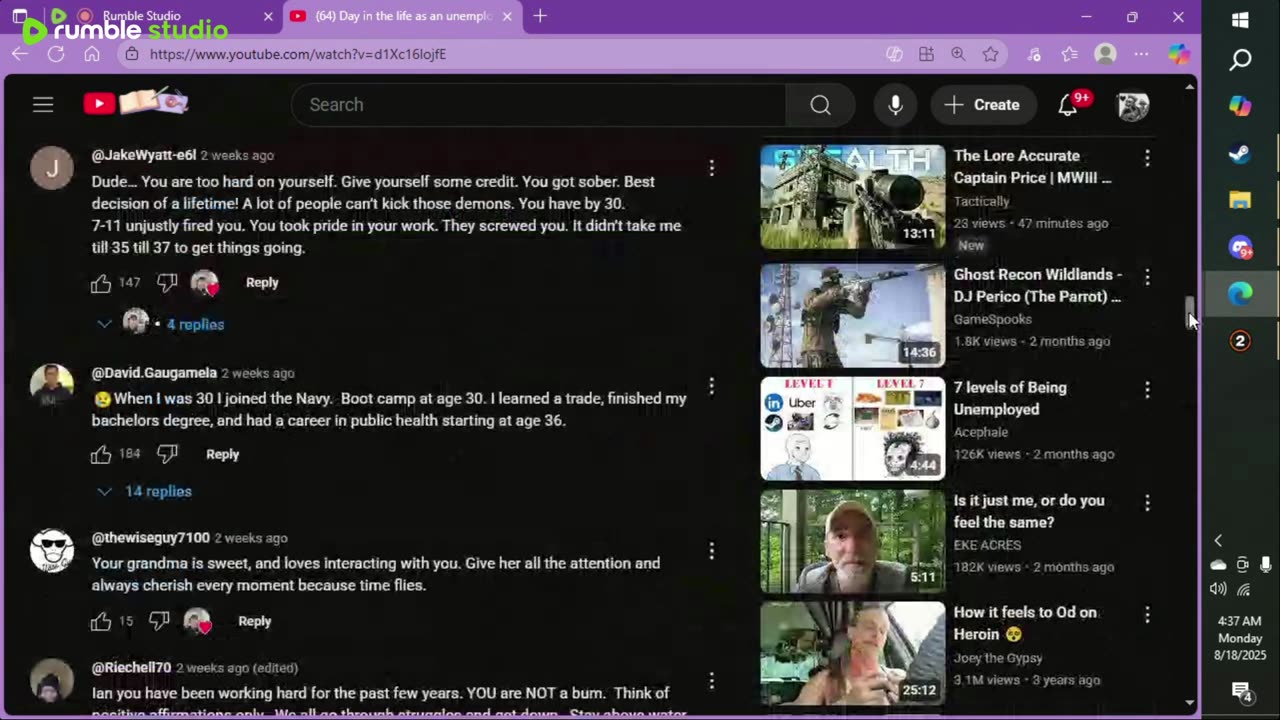
Task: View site information lock icon
Action: 131,54
